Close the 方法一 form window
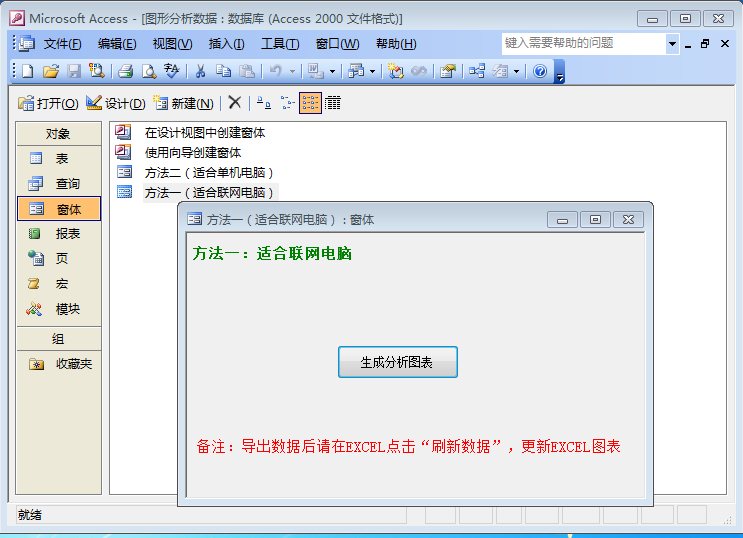The height and width of the screenshot is (538, 743). point(628,220)
